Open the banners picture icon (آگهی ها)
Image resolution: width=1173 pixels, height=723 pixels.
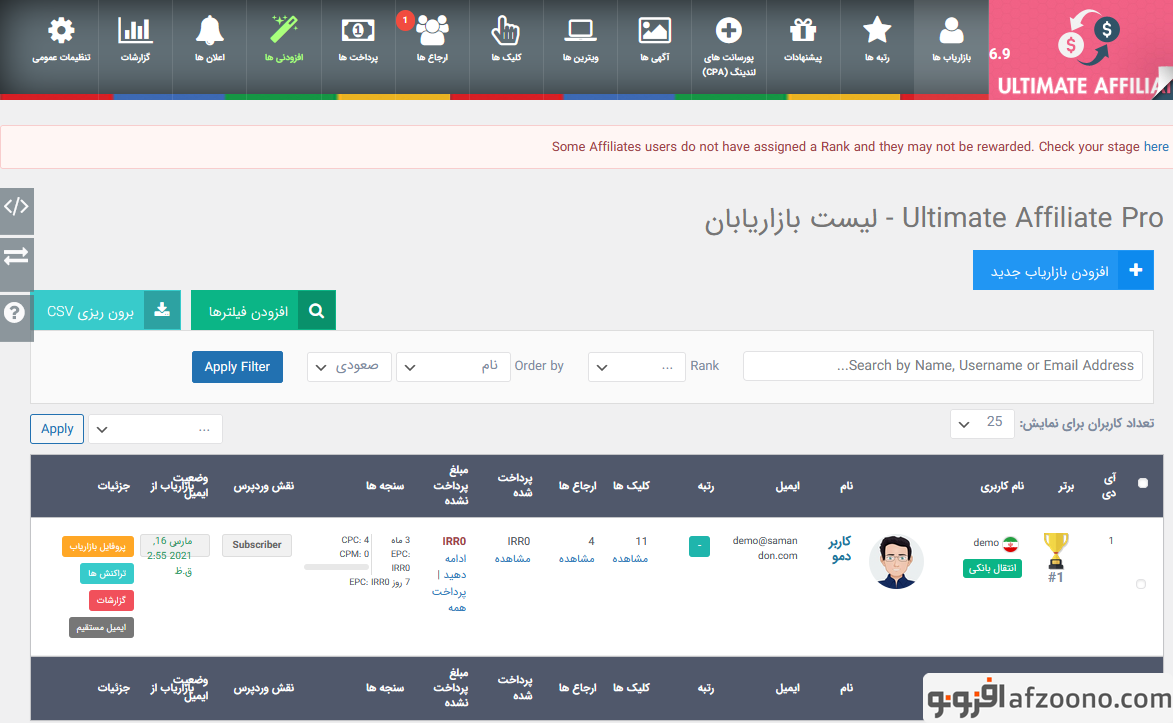[655, 31]
